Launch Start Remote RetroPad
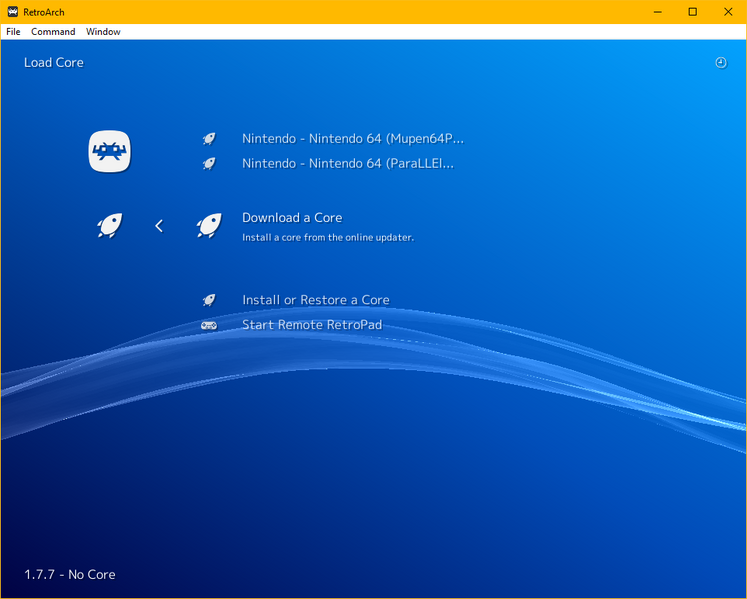747x599 pixels. [x=311, y=325]
